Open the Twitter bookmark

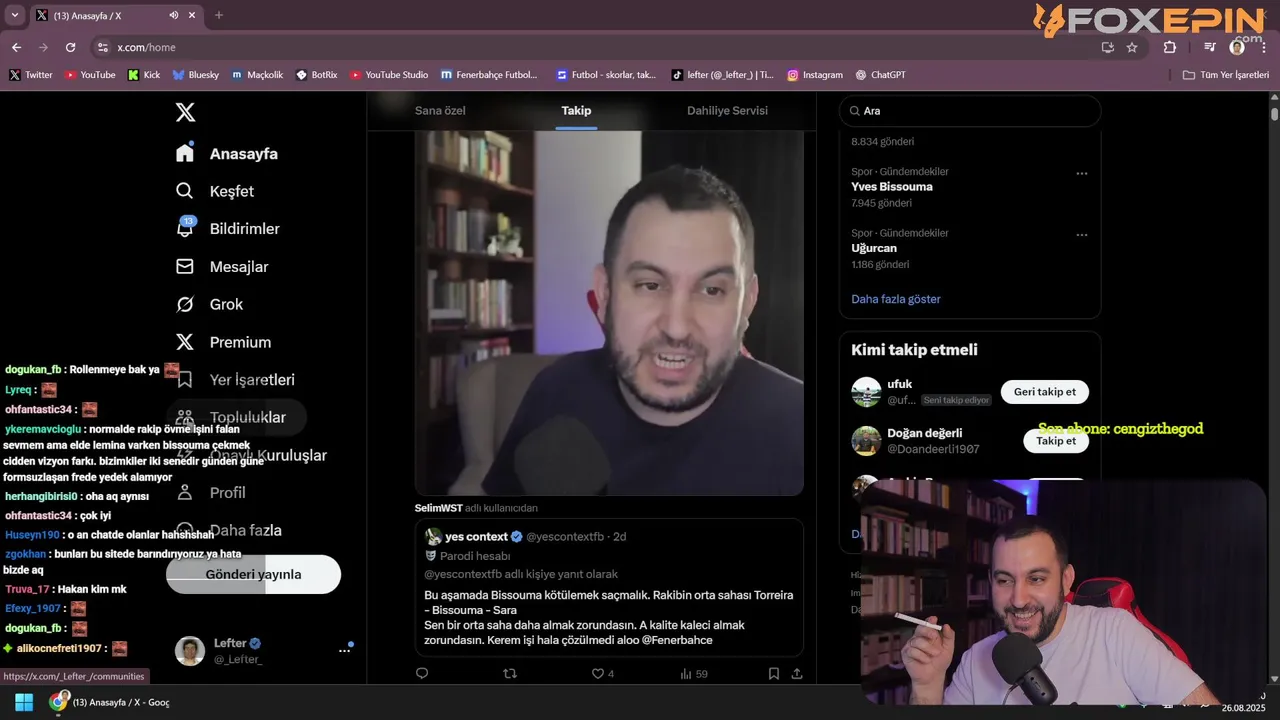(x=31, y=75)
